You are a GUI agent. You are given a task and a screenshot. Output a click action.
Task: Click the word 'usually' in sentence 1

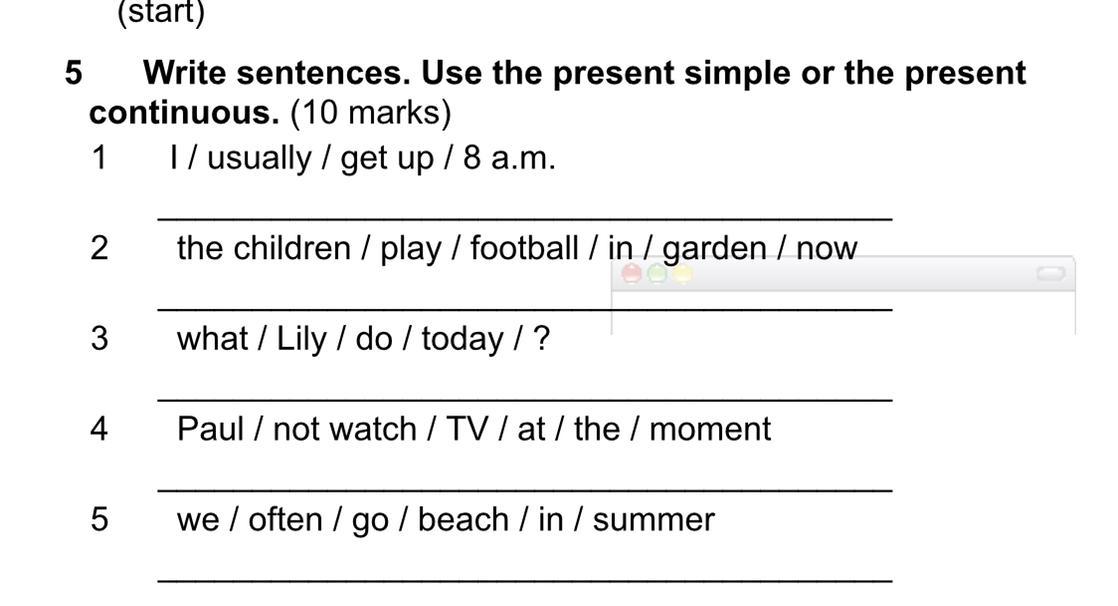pos(259,159)
